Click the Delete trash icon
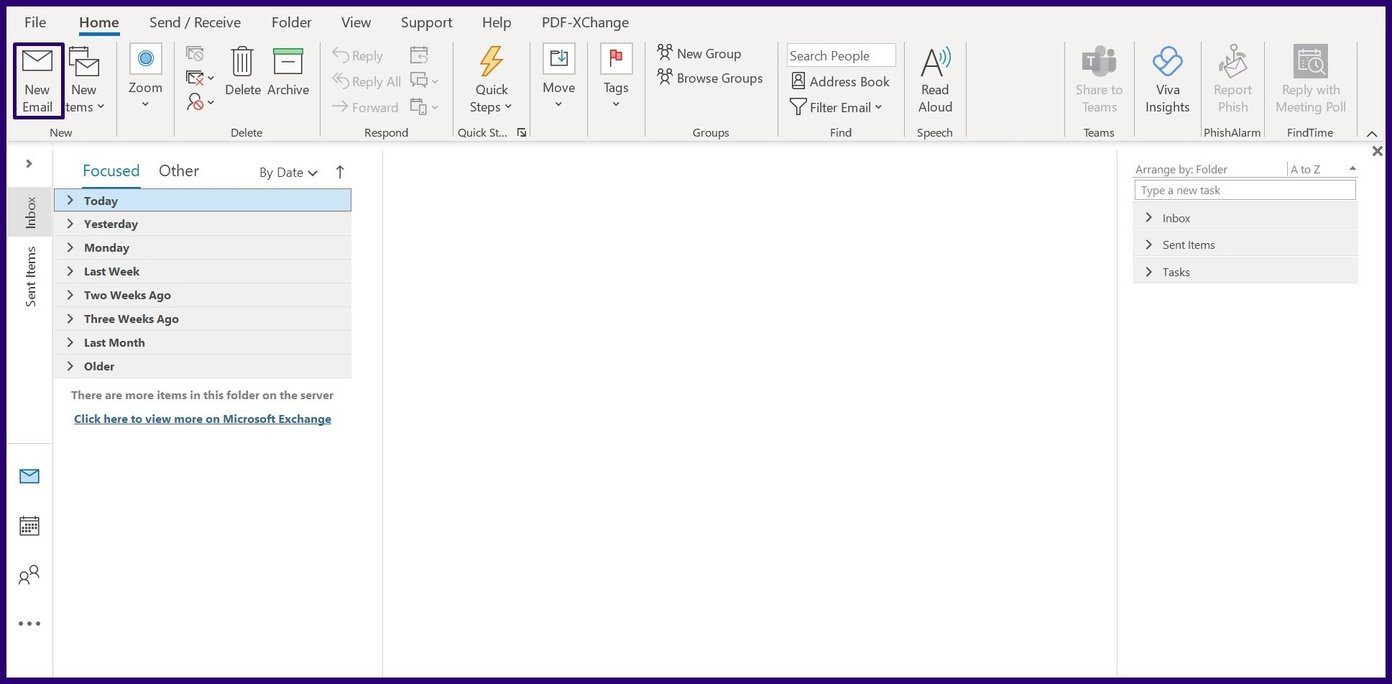 point(242,72)
